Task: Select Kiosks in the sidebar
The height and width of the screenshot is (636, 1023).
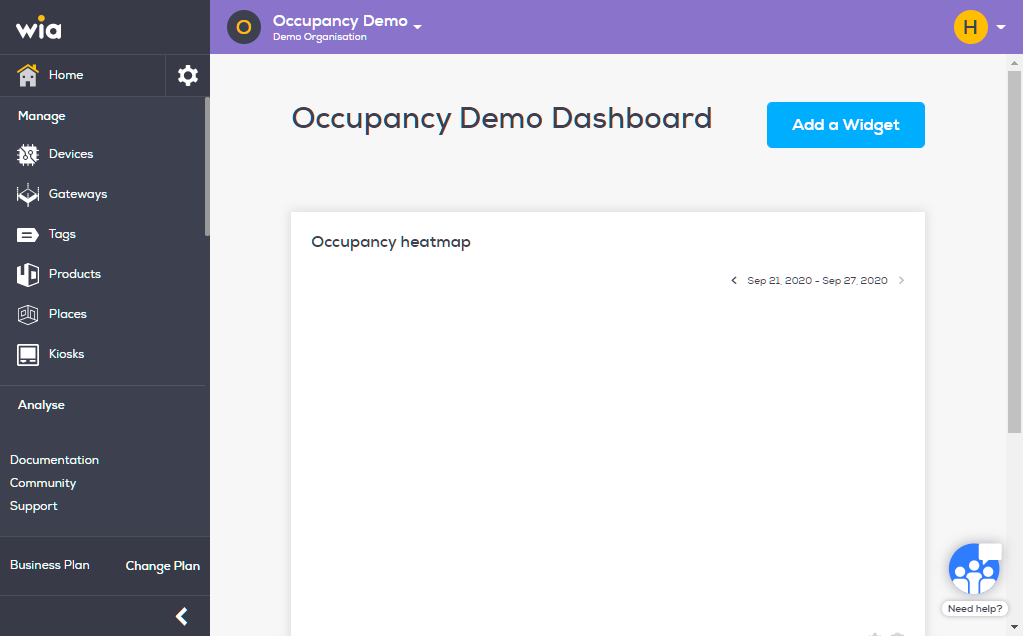Action: tap(67, 354)
